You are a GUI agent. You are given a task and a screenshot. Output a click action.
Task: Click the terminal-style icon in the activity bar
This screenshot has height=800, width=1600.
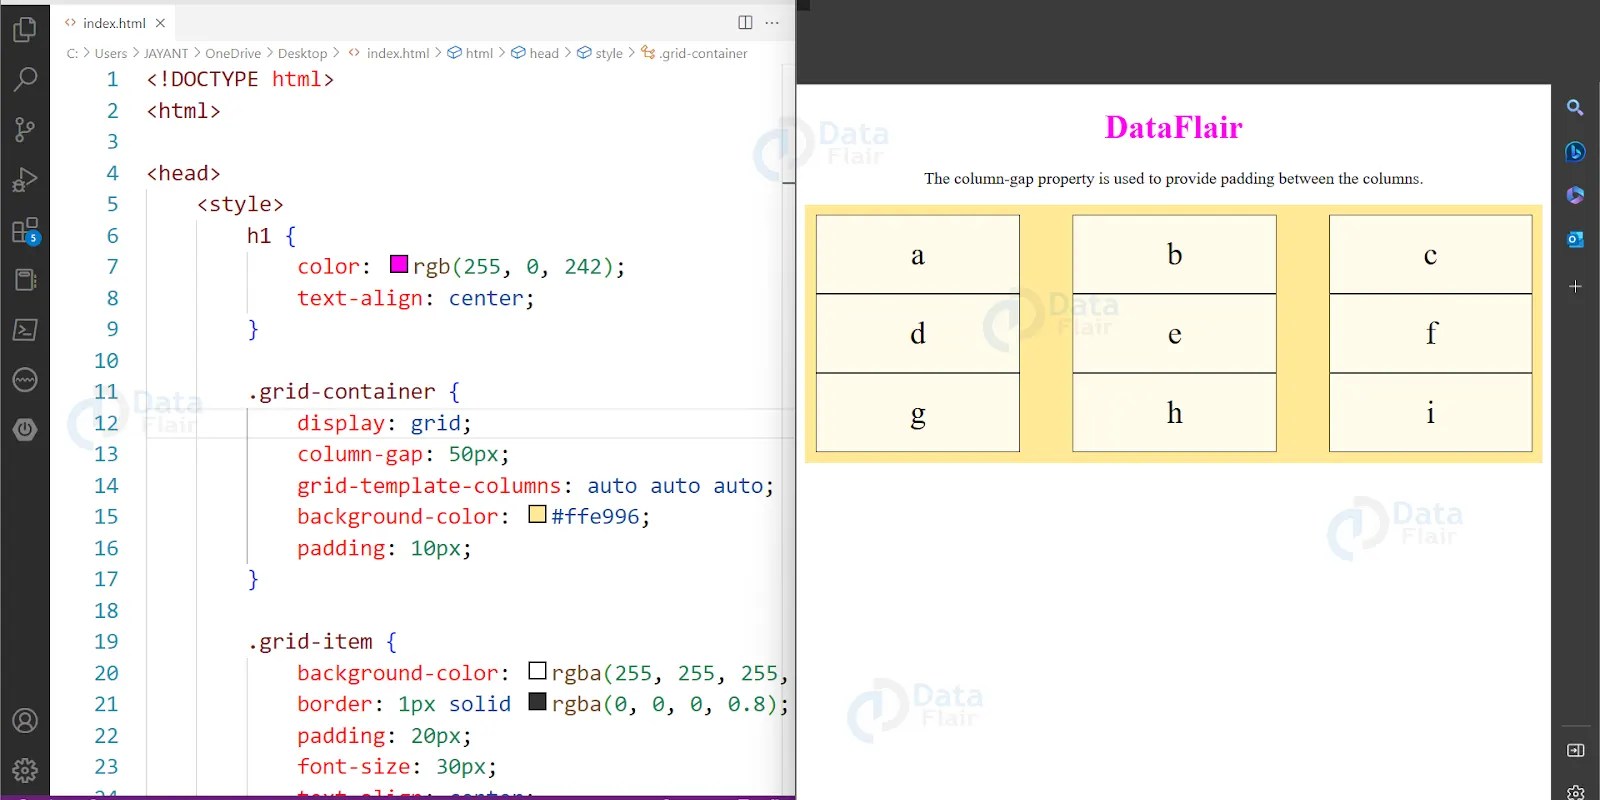[25, 329]
